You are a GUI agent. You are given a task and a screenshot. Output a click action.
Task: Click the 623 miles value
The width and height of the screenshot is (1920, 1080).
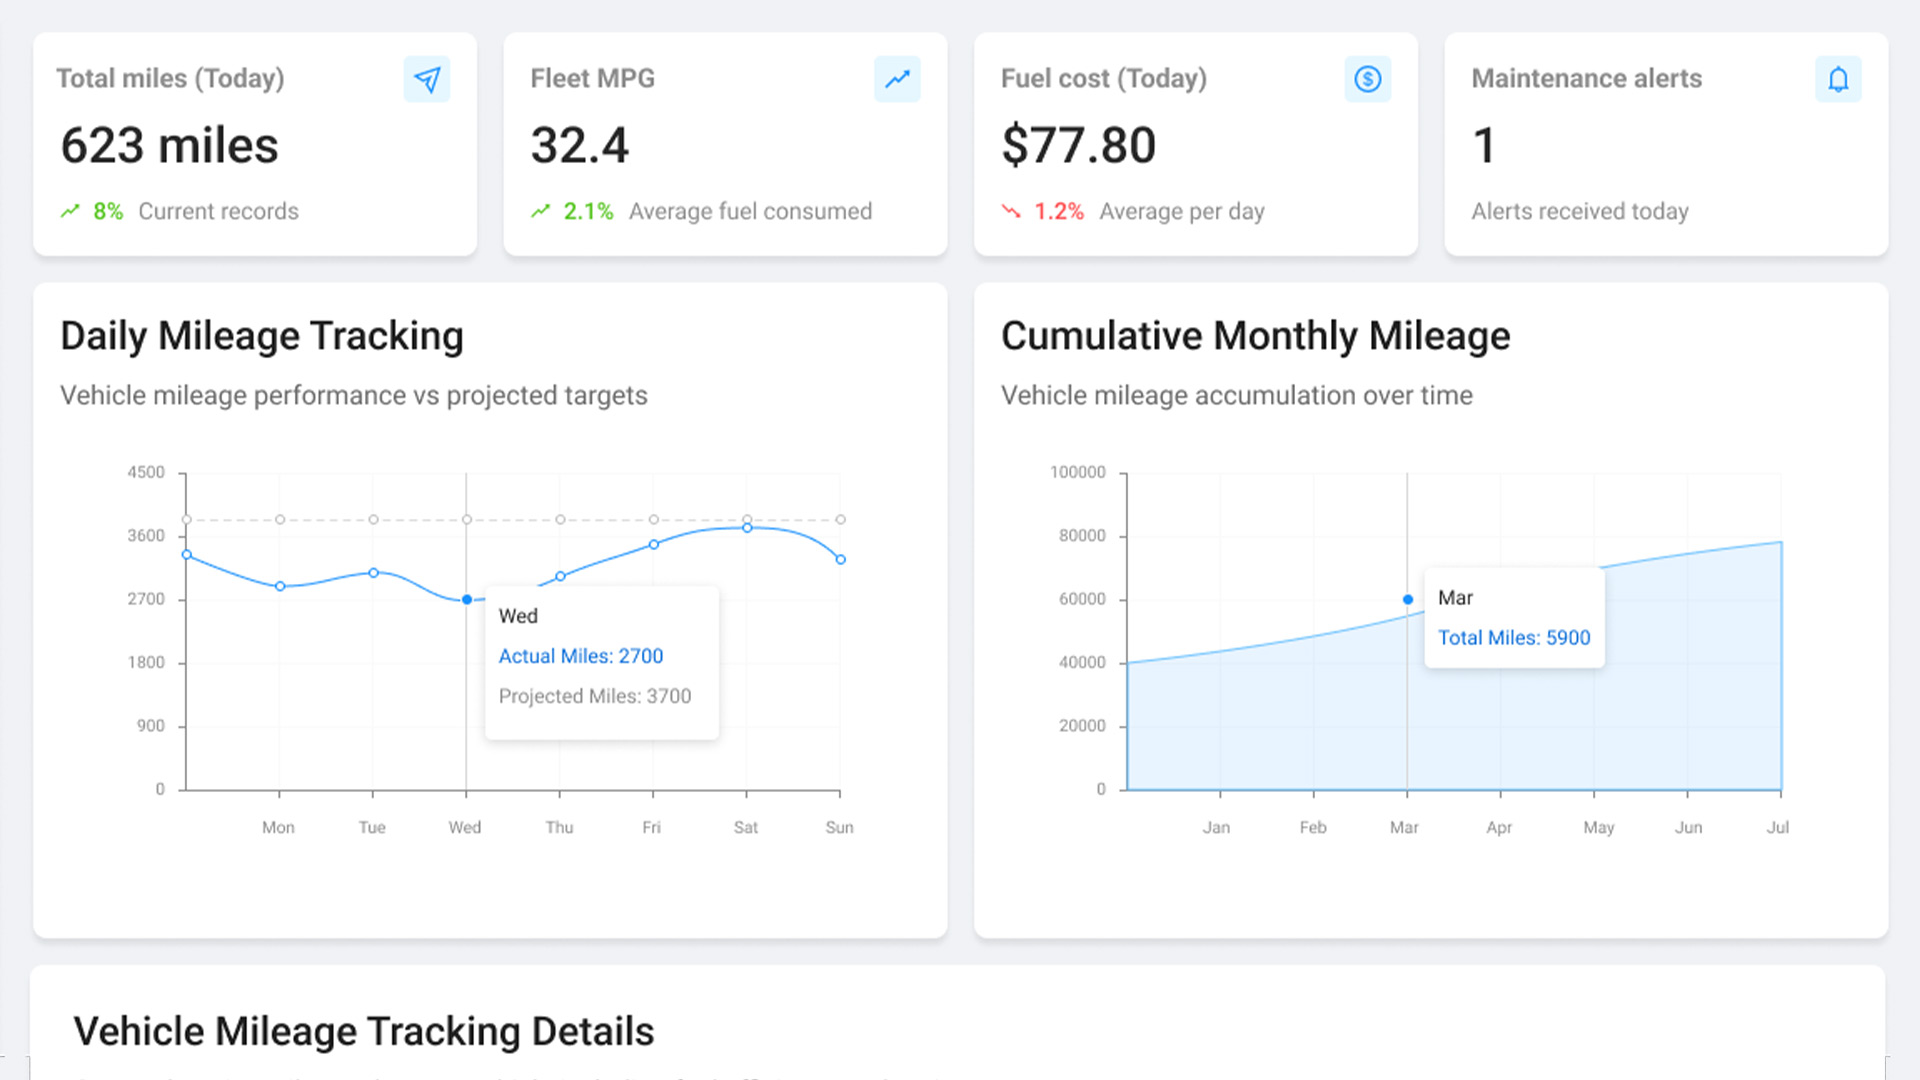169,146
